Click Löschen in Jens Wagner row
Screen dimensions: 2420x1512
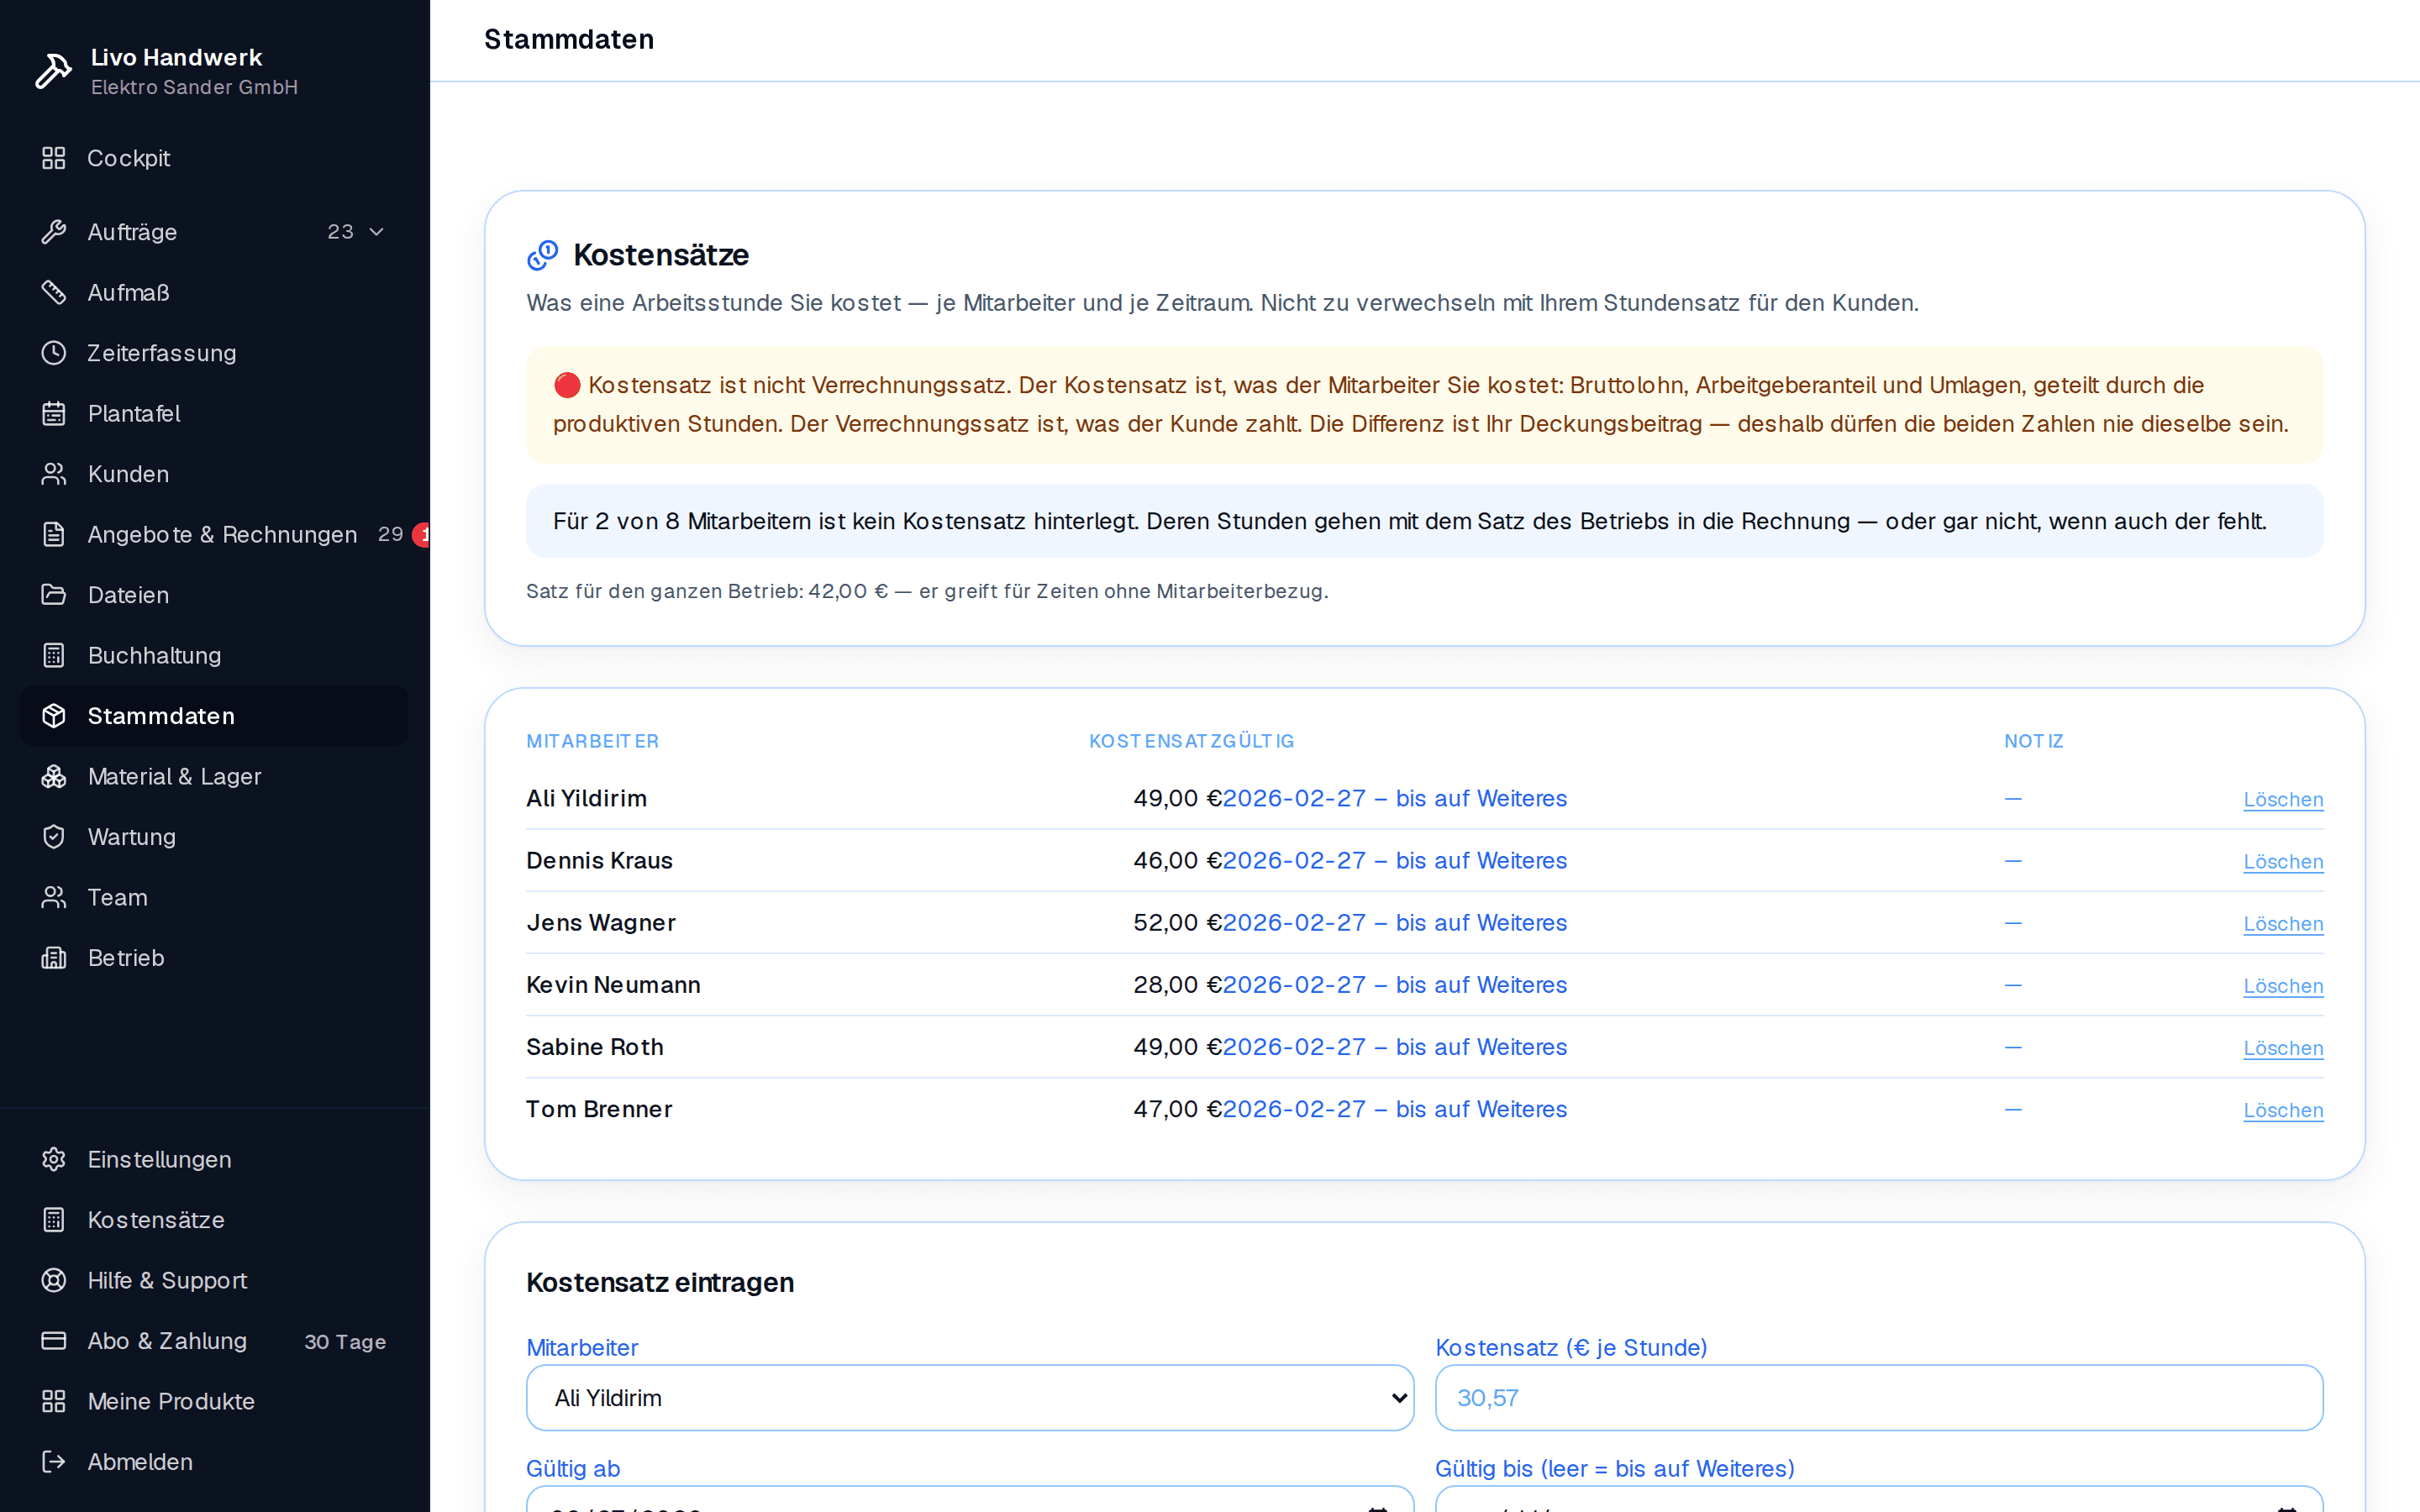tap(2283, 924)
